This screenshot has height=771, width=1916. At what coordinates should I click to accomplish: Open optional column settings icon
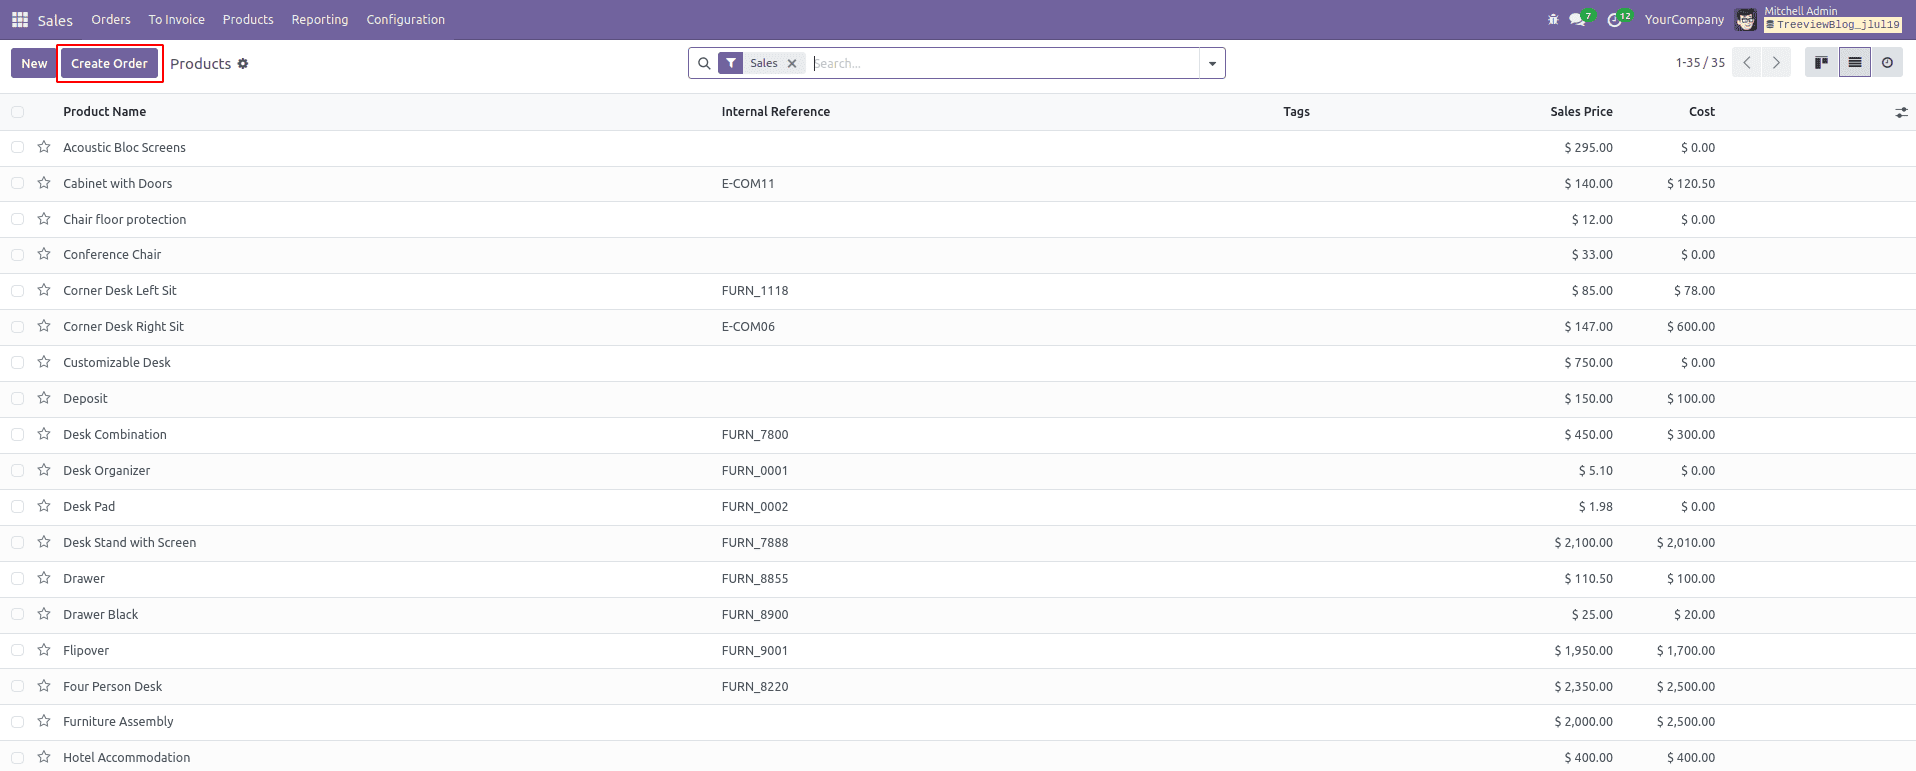tap(1901, 112)
